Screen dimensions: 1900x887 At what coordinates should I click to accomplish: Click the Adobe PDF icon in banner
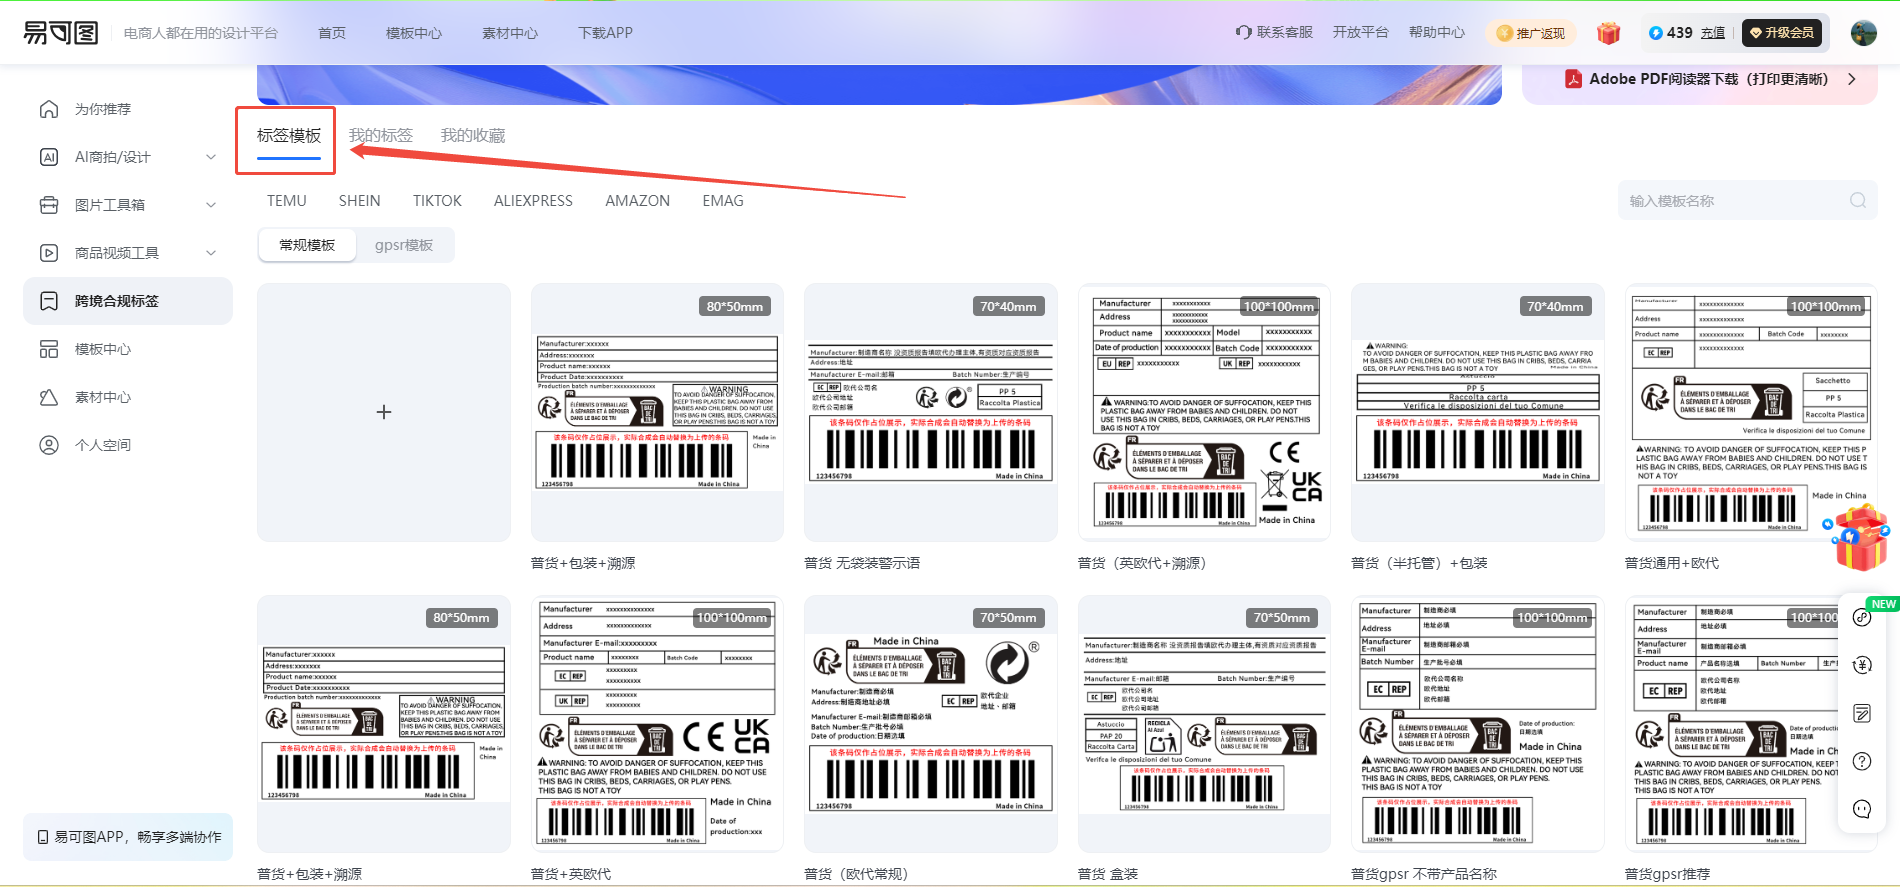[1573, 79]
